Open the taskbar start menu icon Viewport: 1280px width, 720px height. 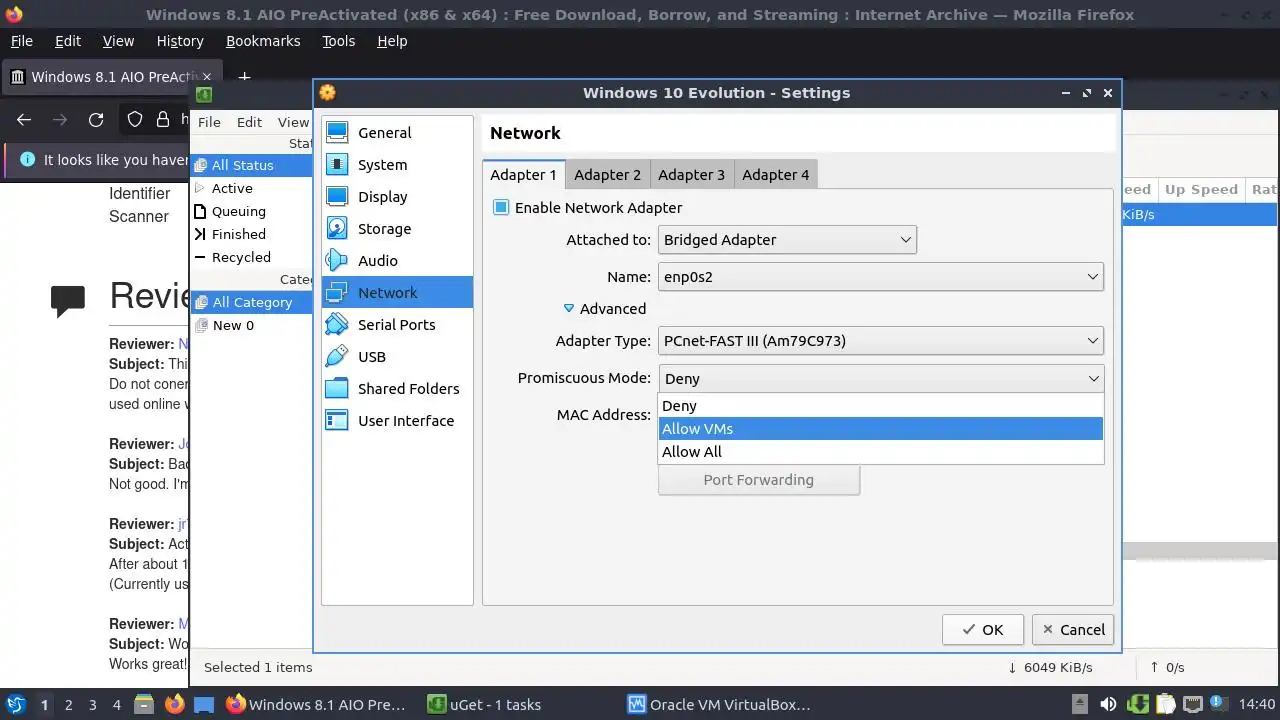click(x=15, y=704)
